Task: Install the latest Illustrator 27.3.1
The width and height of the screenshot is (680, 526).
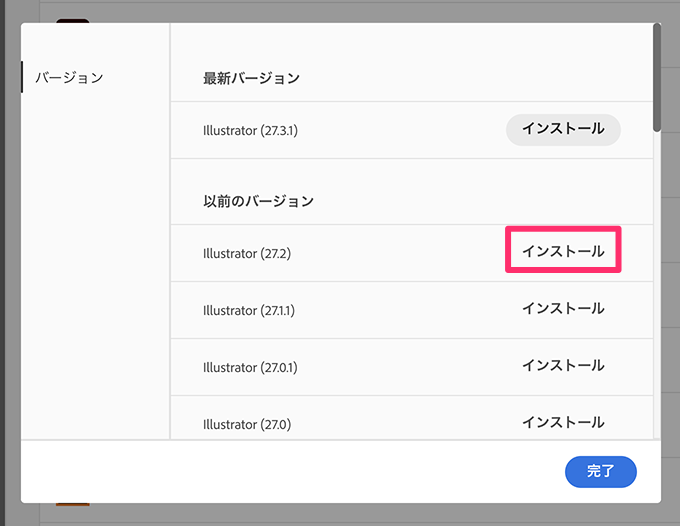Action: [x=563, y=129]
